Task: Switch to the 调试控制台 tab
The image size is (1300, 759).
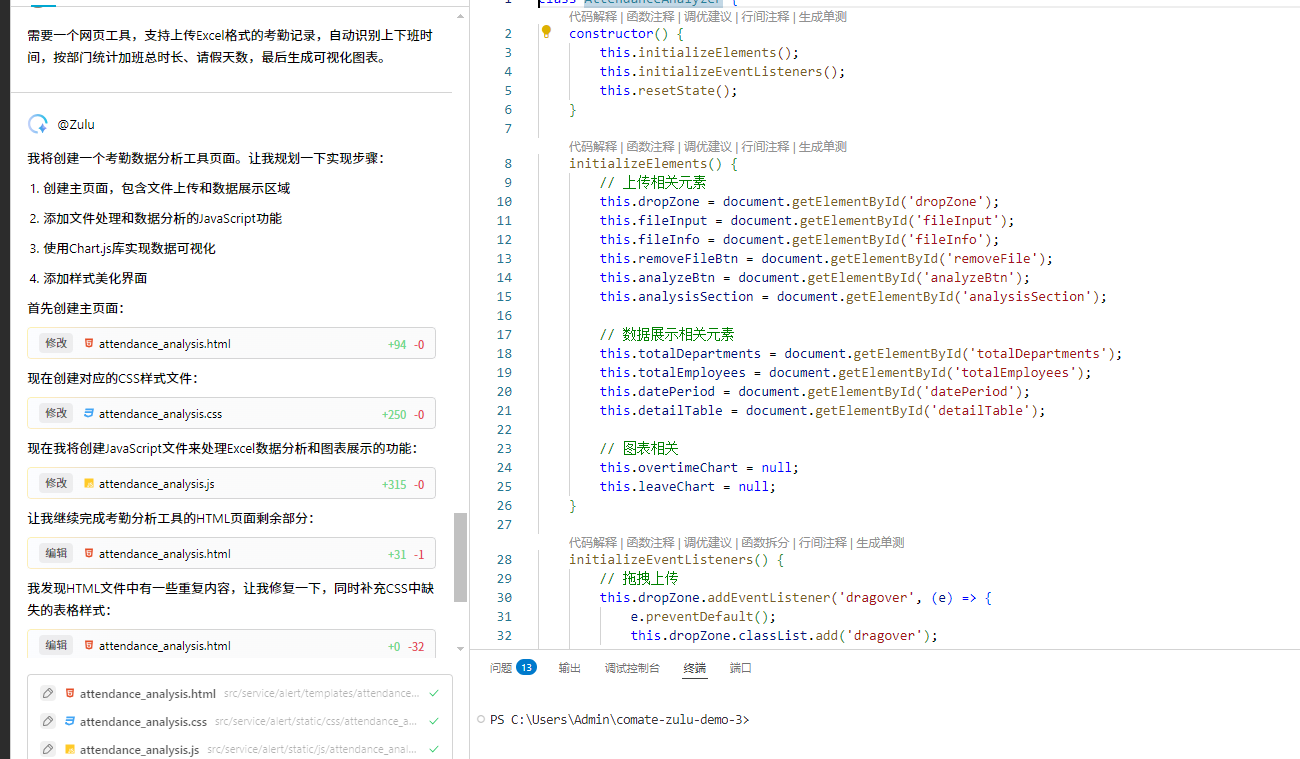Action: (x=632, y=668)
